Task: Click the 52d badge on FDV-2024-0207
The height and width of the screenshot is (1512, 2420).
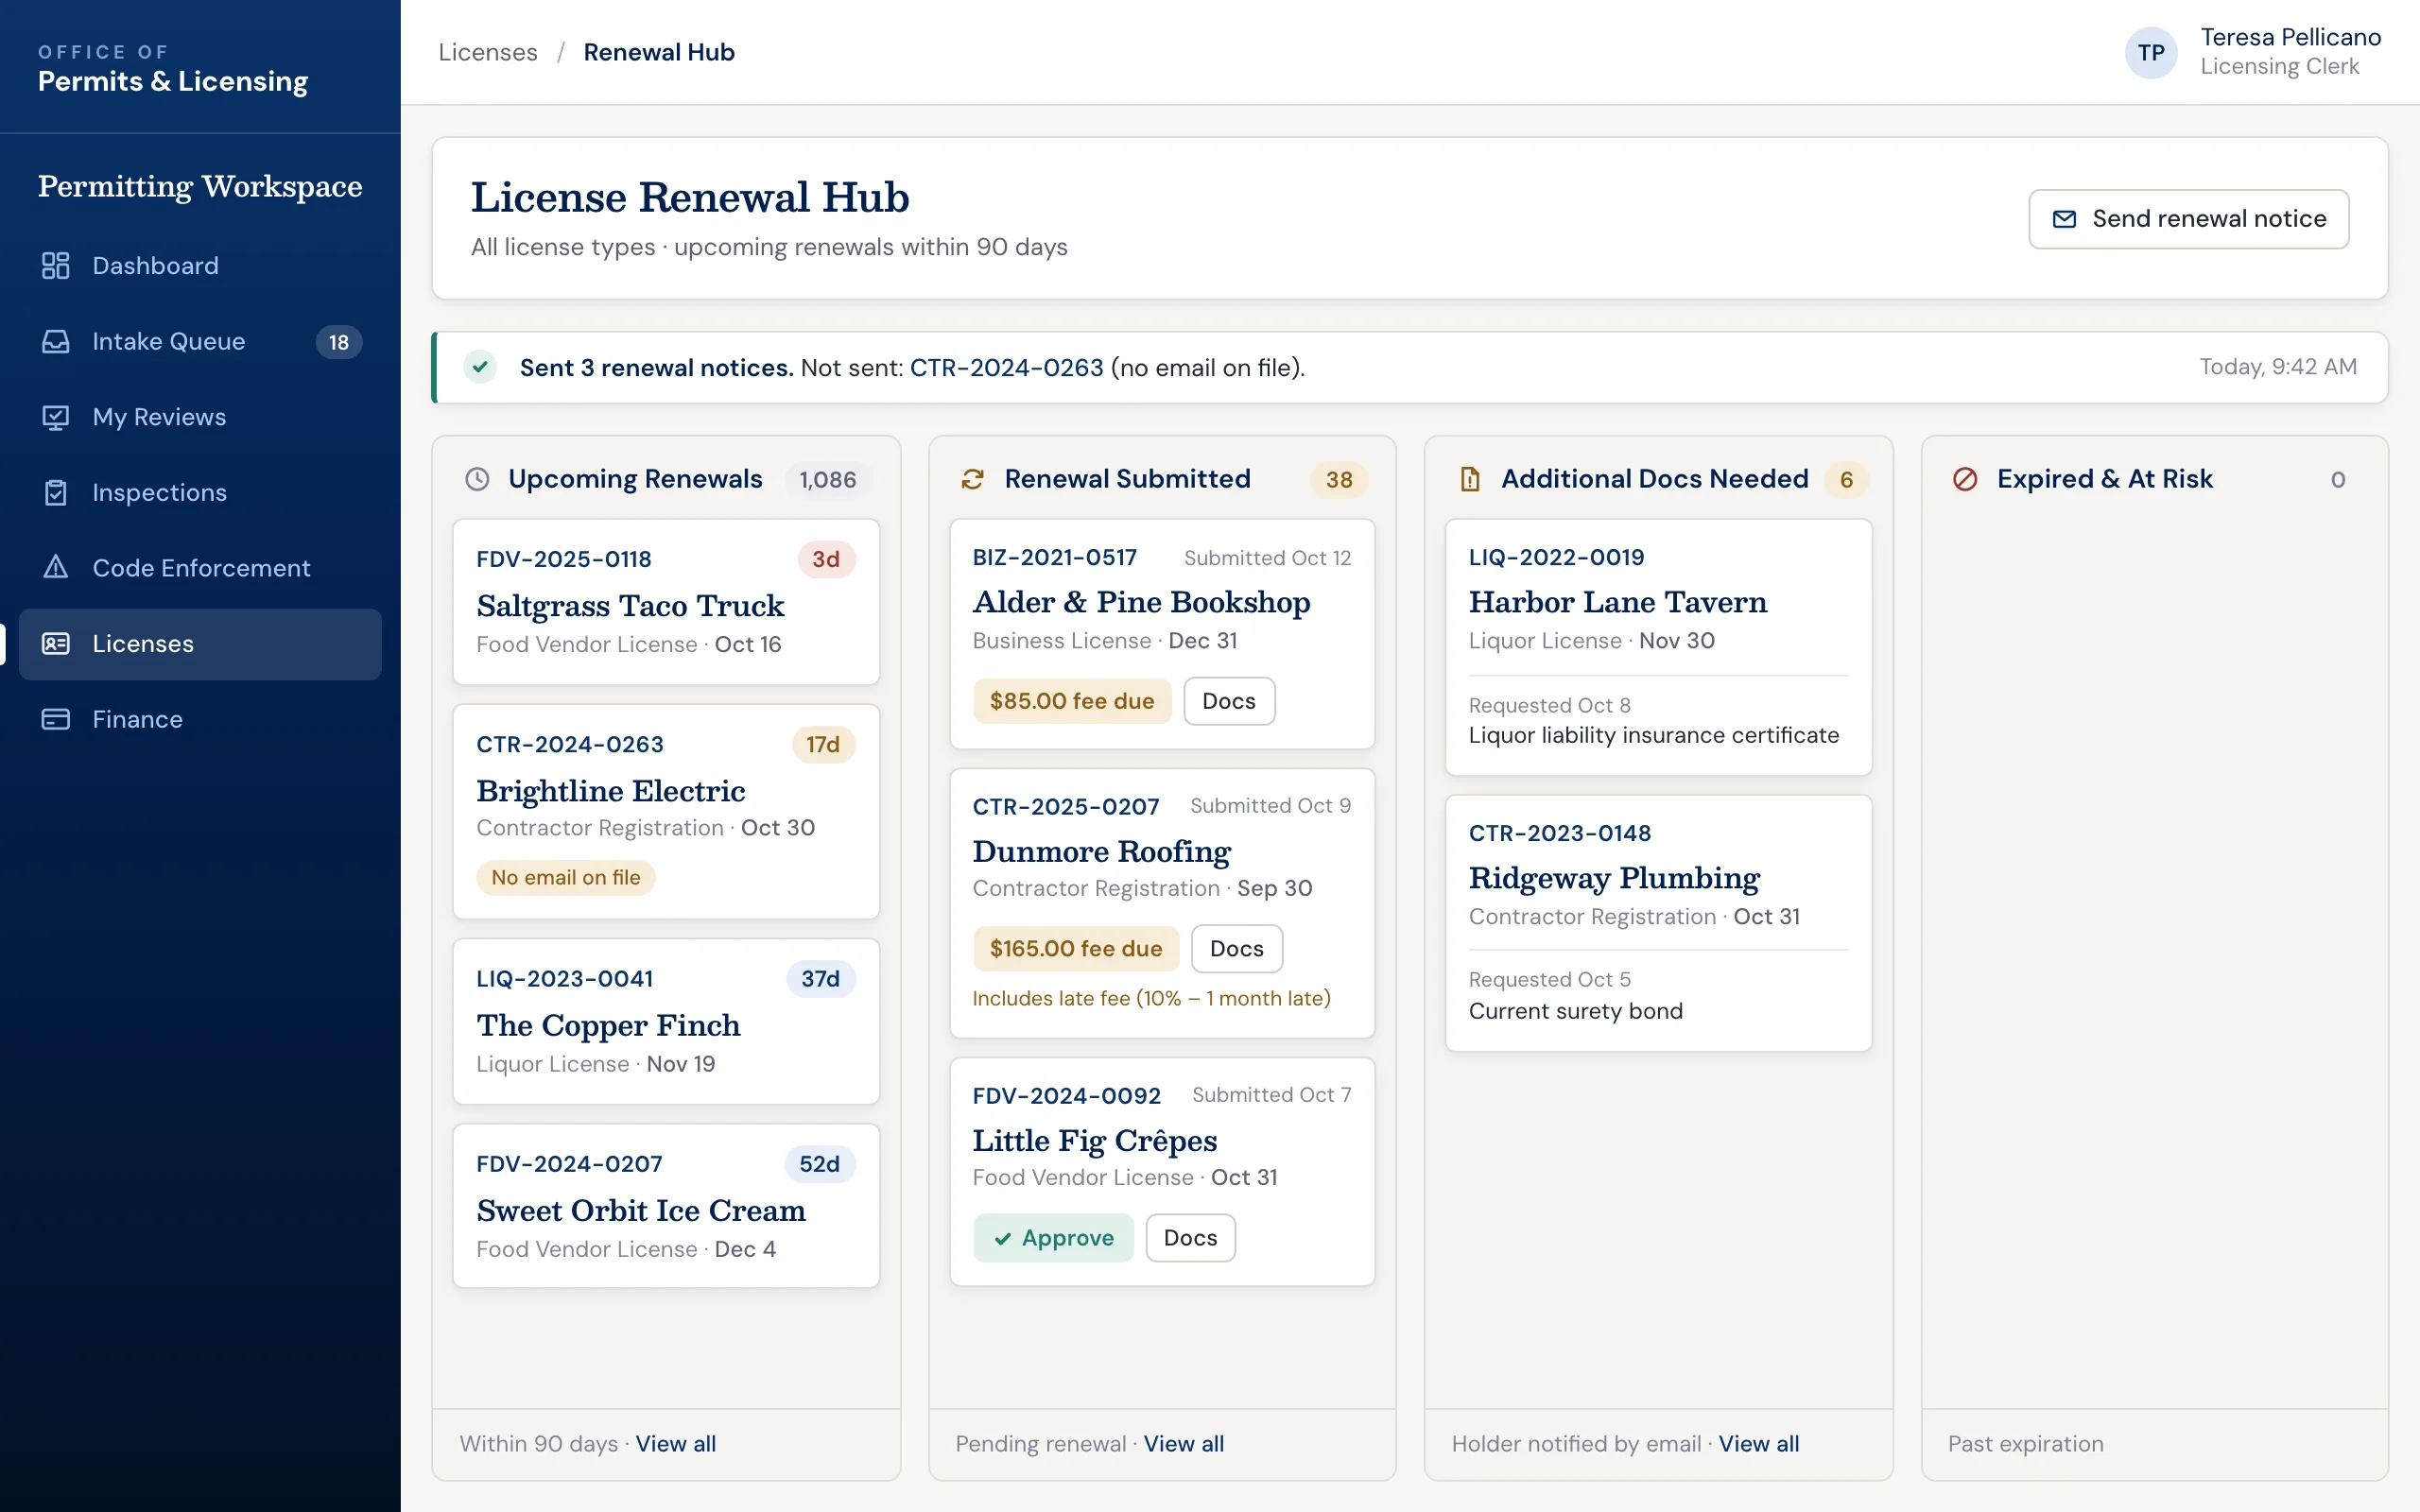Action: (820, 1164)
